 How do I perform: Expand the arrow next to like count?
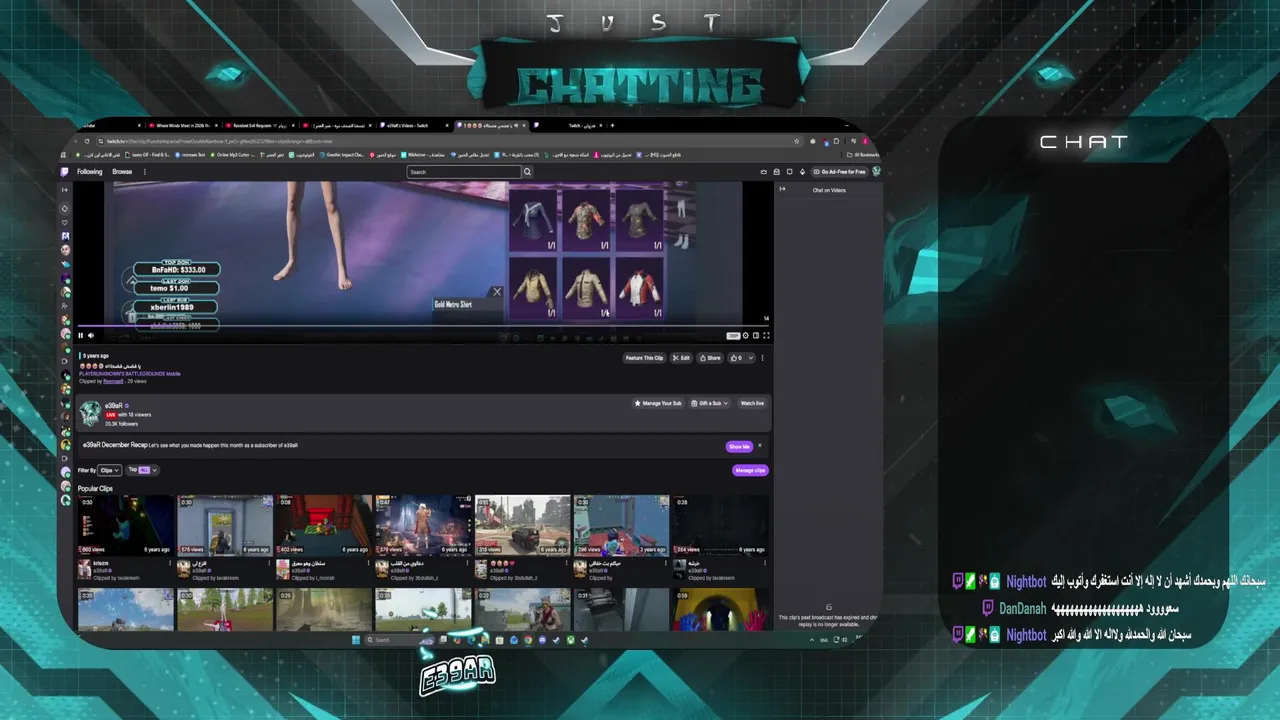coord(750,358)
